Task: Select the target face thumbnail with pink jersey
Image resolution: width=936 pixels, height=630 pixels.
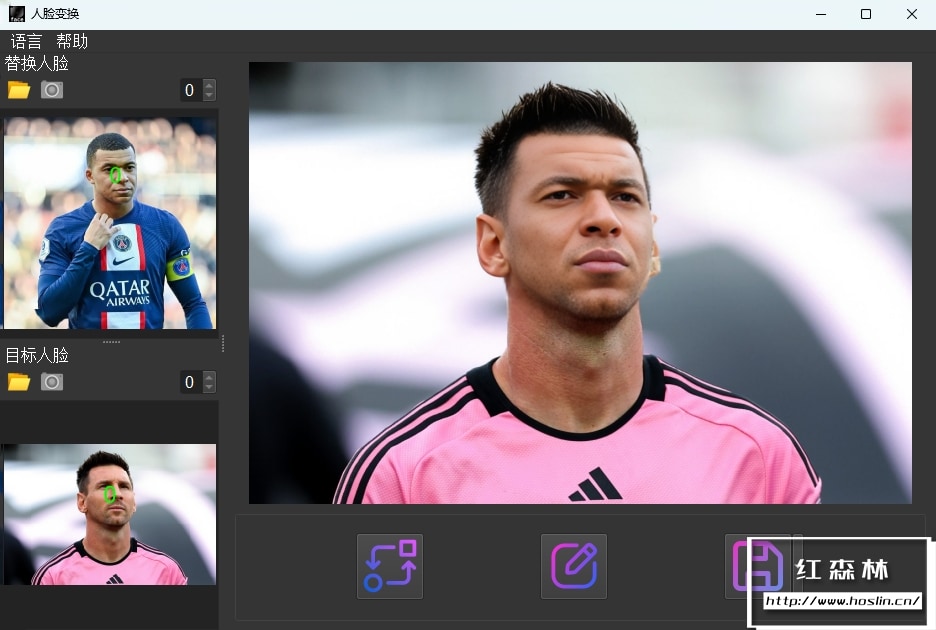Action: (110, 514)
